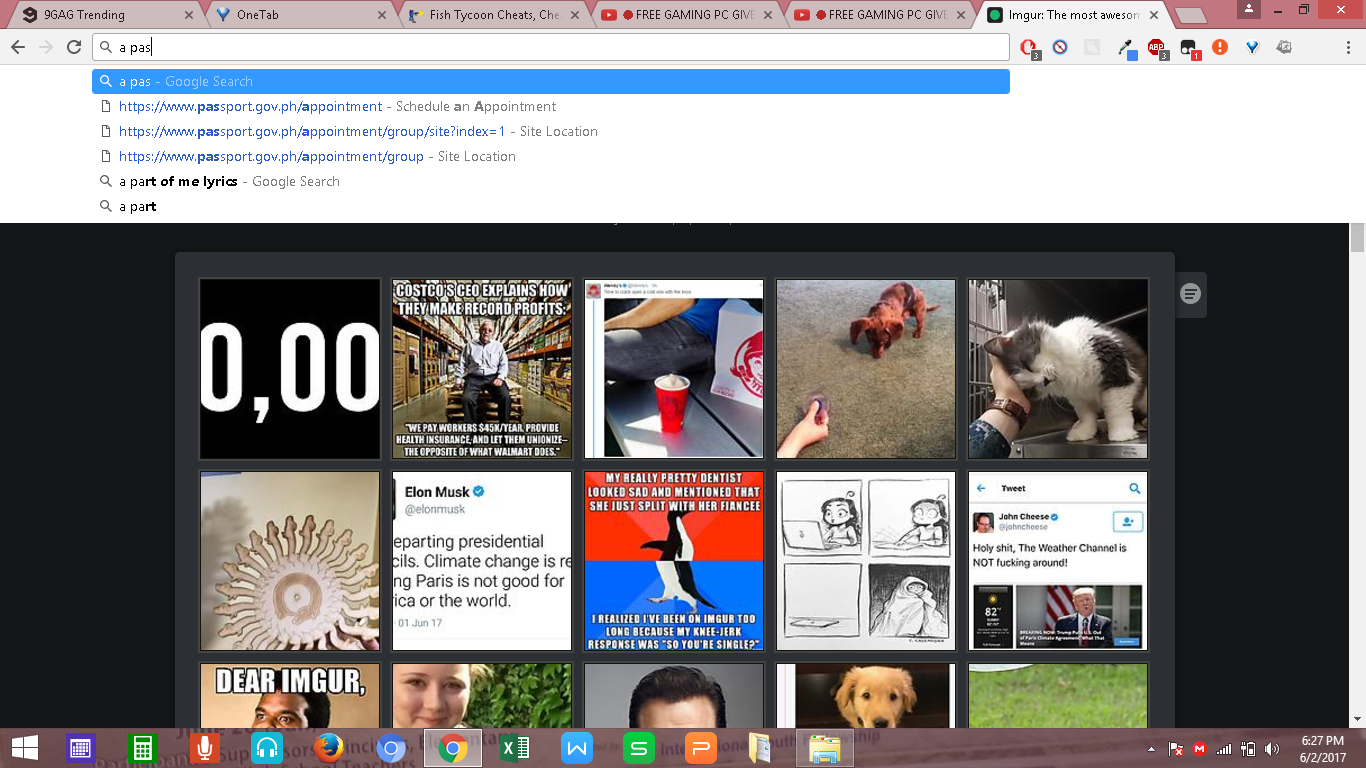Image resolution: width=1366 pixels, height=768 pixels.
Task: Open the blue headphones music app
Action: [267, 748]
